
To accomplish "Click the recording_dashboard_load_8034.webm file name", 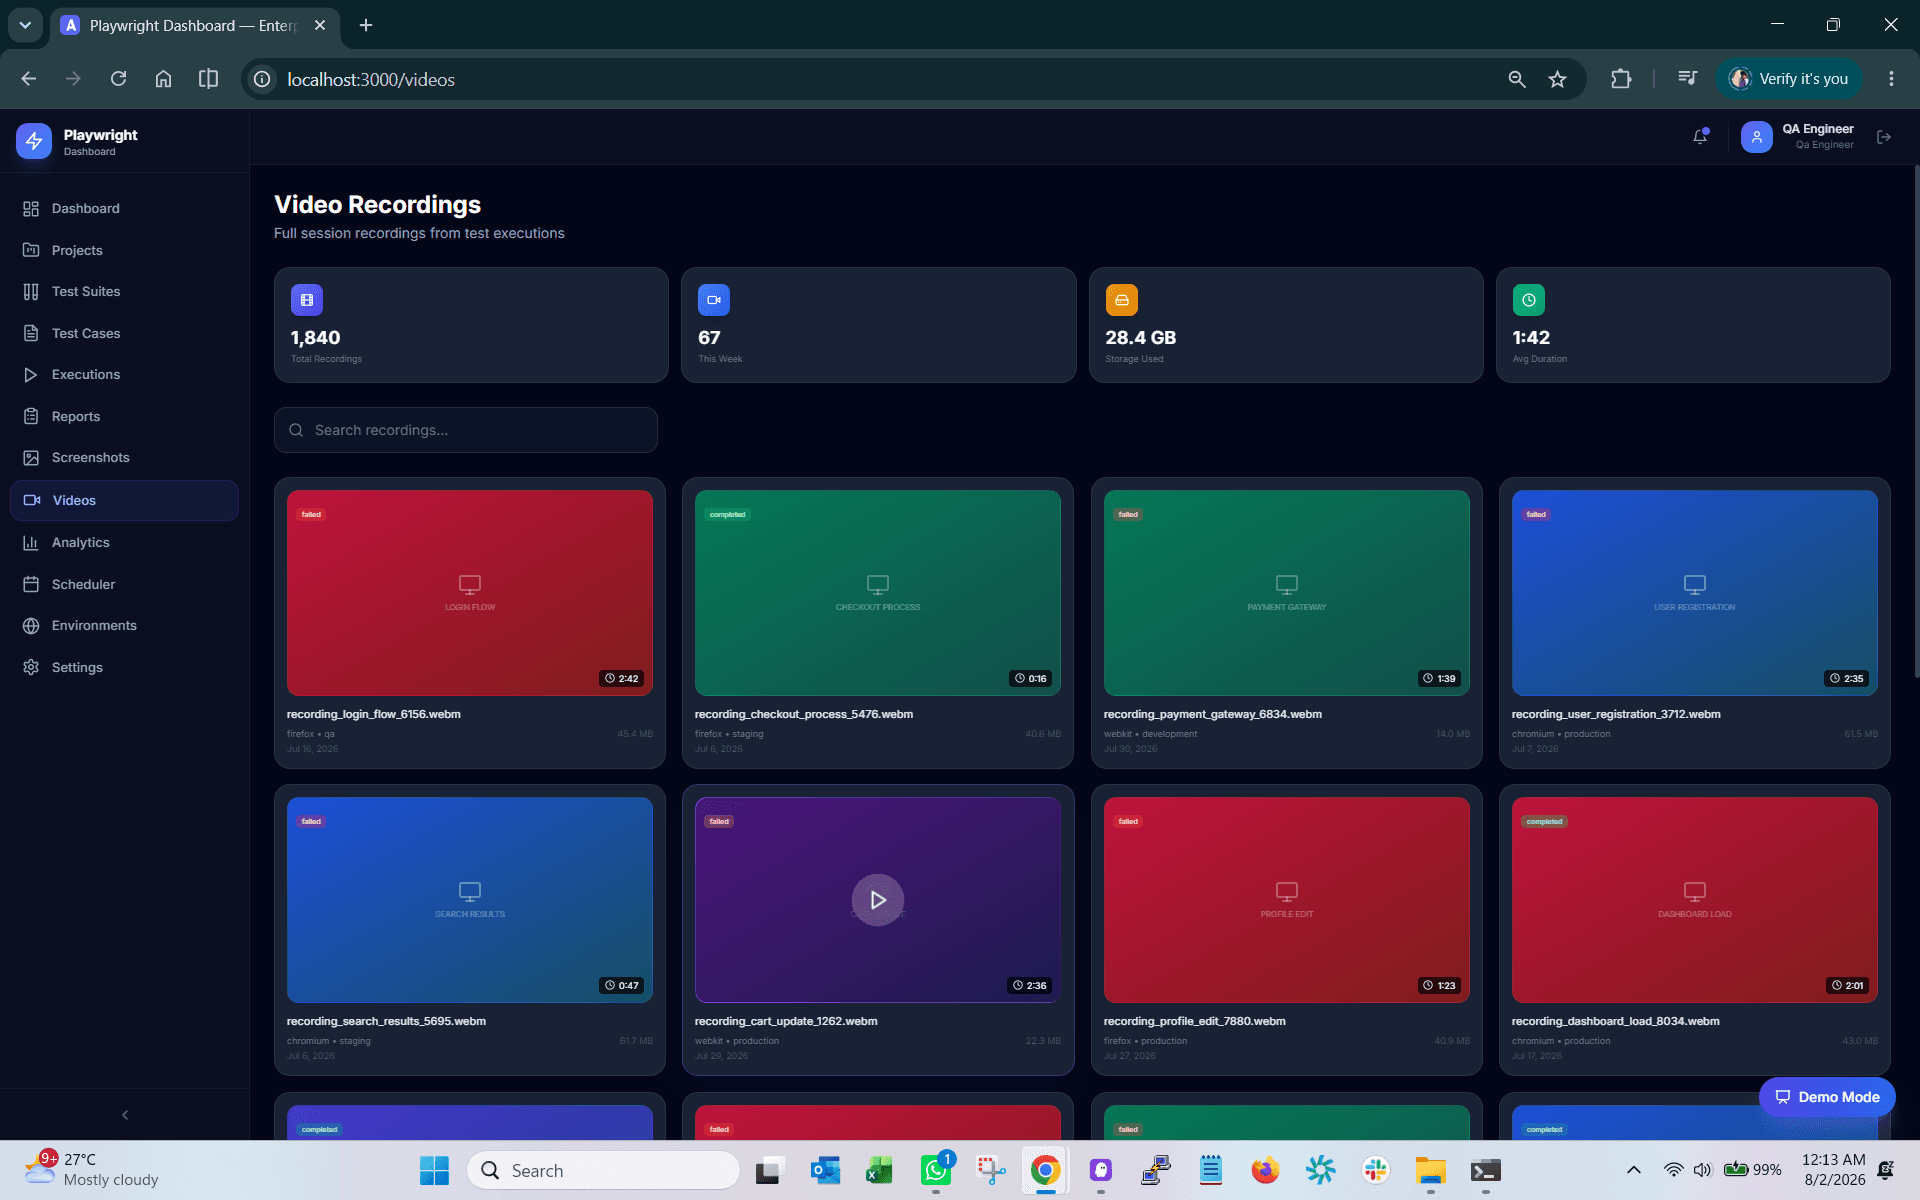I will [x=1616, y=1021].
